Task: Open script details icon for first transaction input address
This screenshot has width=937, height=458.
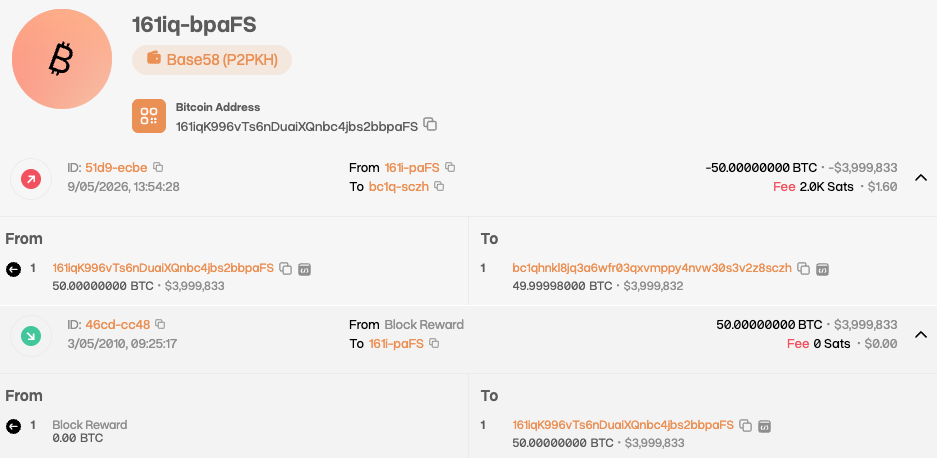Action: click(x=304, y=268)
